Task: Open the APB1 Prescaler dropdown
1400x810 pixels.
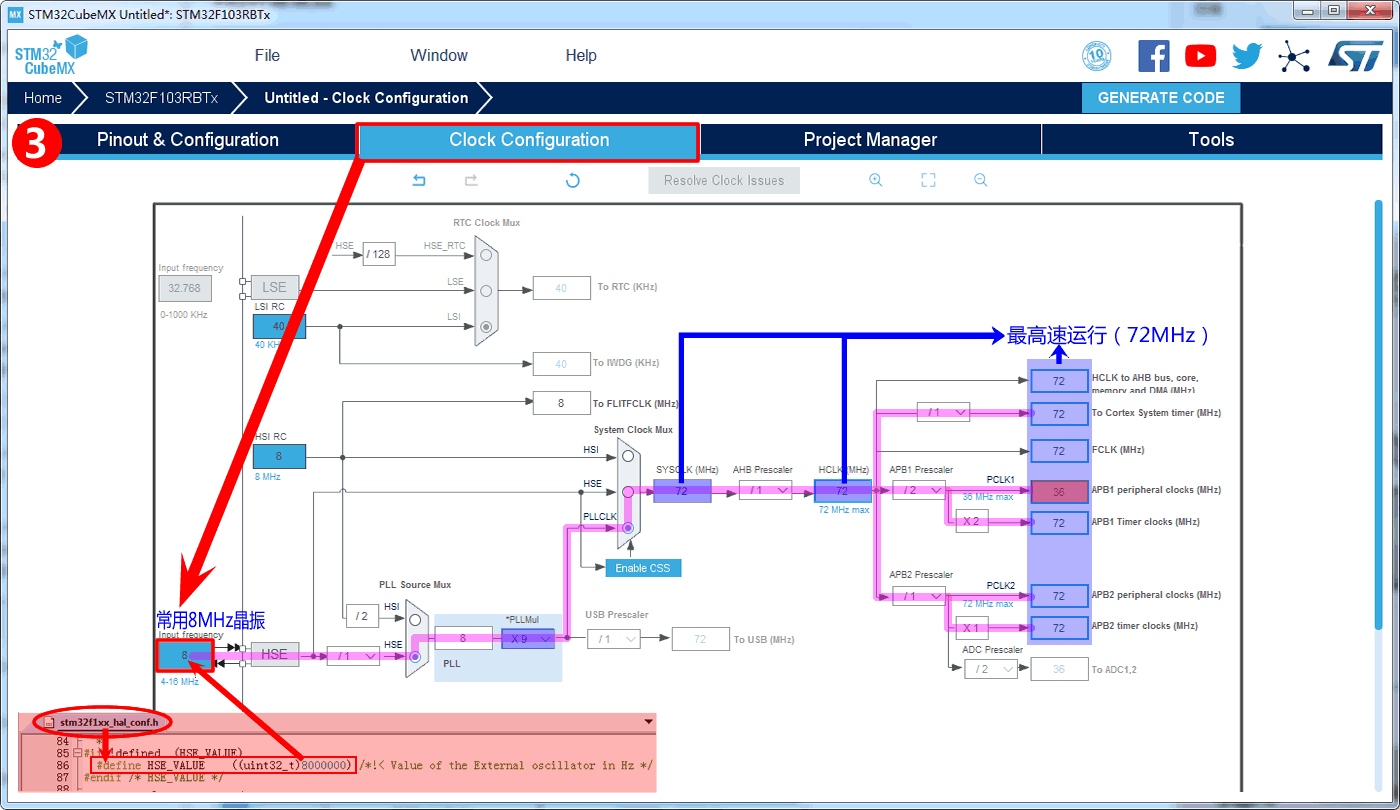Action: click(918, 490)
